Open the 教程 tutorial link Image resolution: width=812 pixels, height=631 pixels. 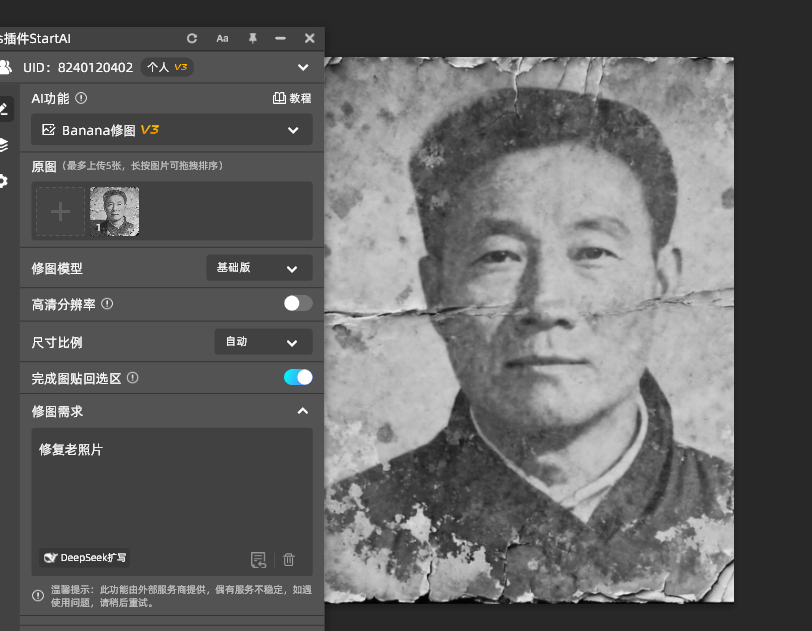pyautogui.click(x=292, y=98)
